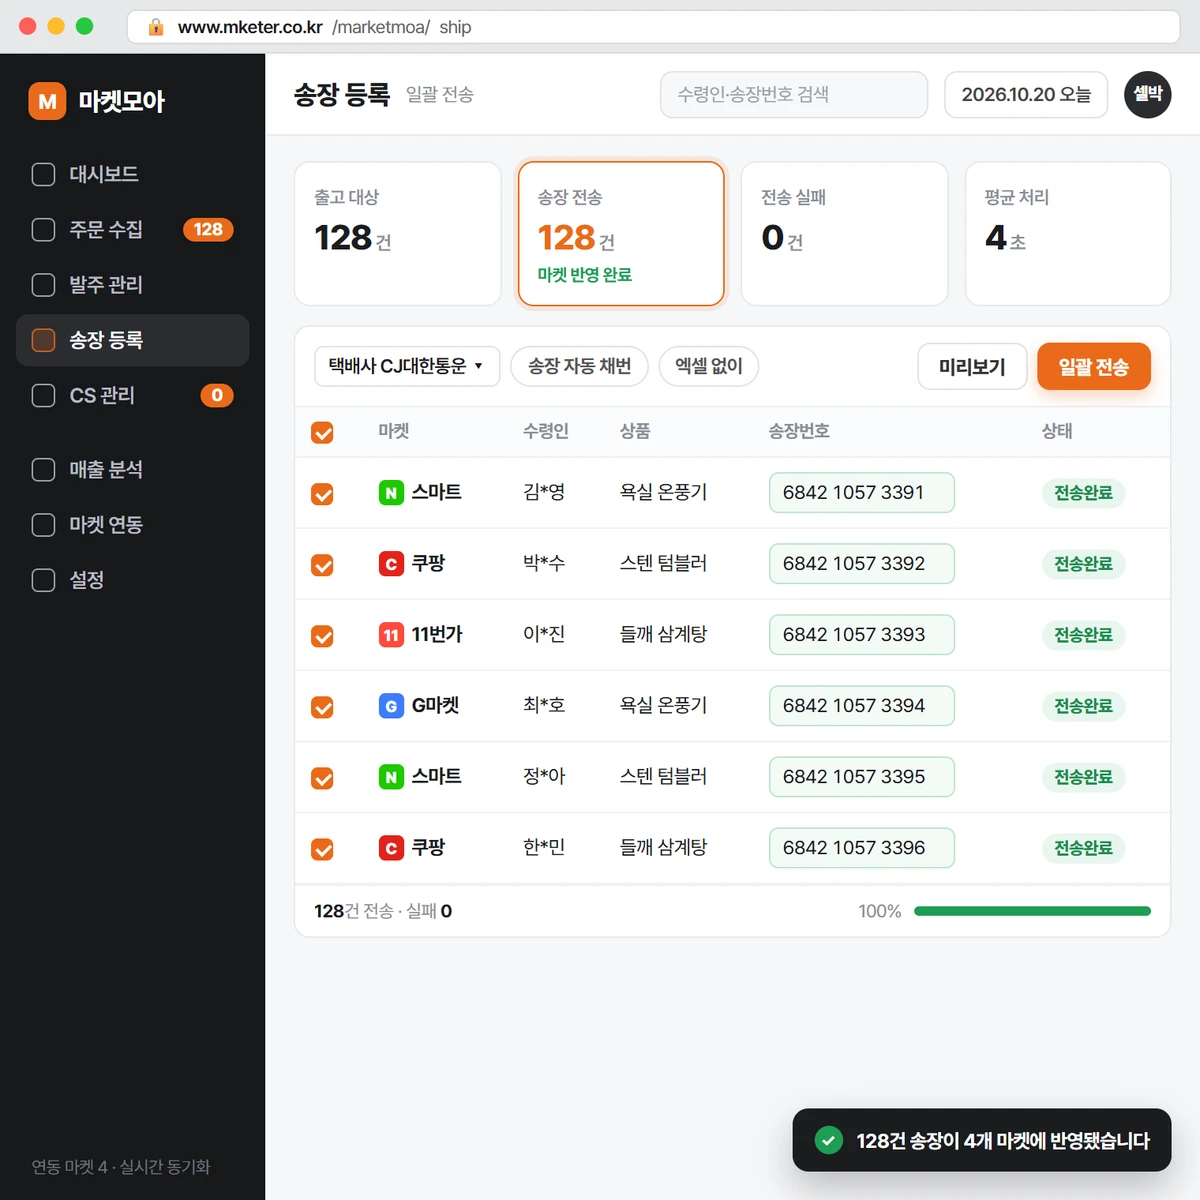The width and height of the screenshot is (1200, 1200).
Task: Click 전송완료 status in 한*민 row
Action: pyautogui.click(x=1083, y=848)
